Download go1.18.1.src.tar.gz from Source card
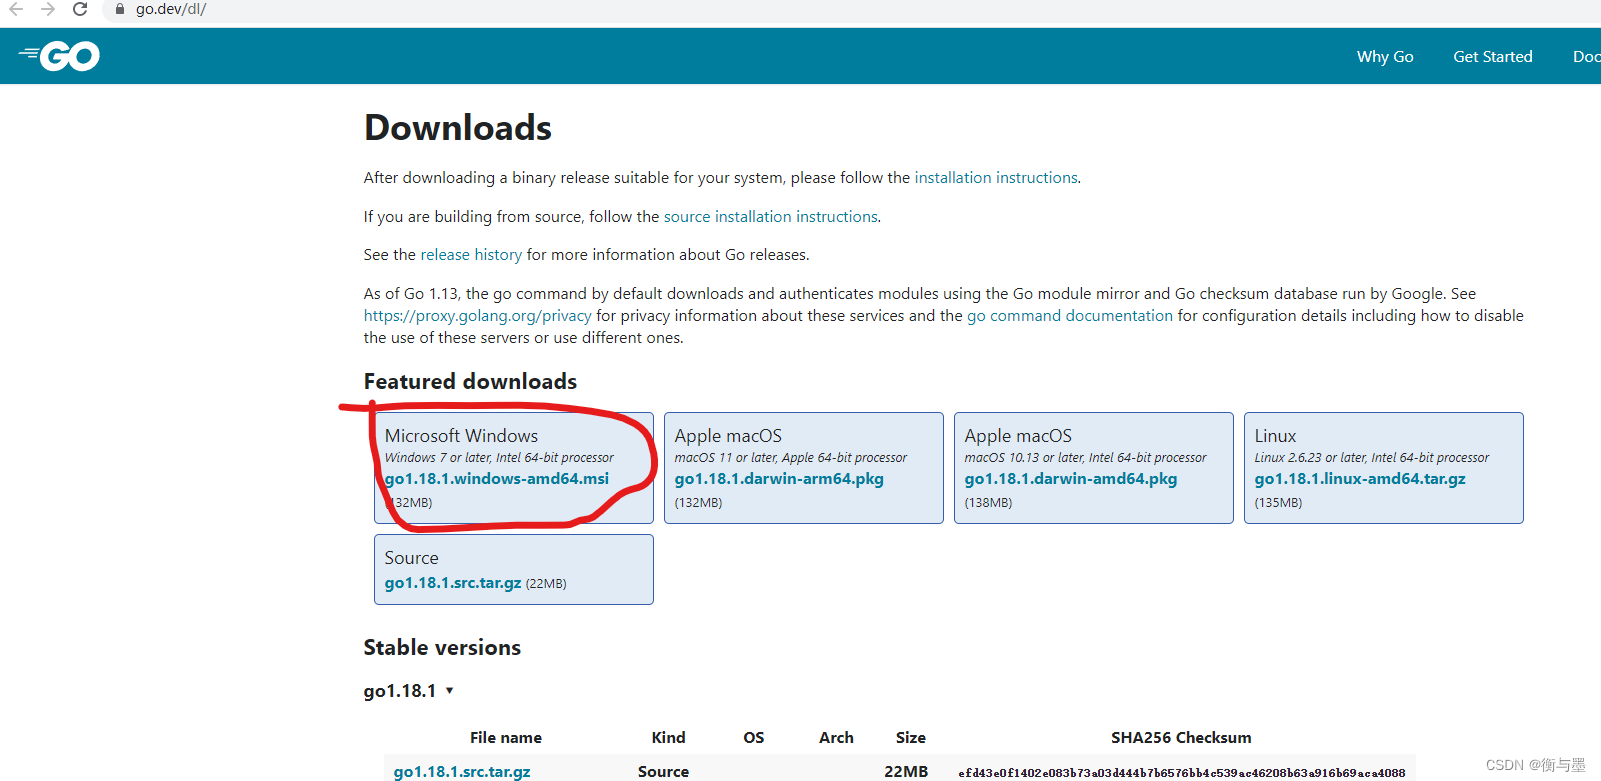This screenshot has height=781, width=1601. point(453,583)
